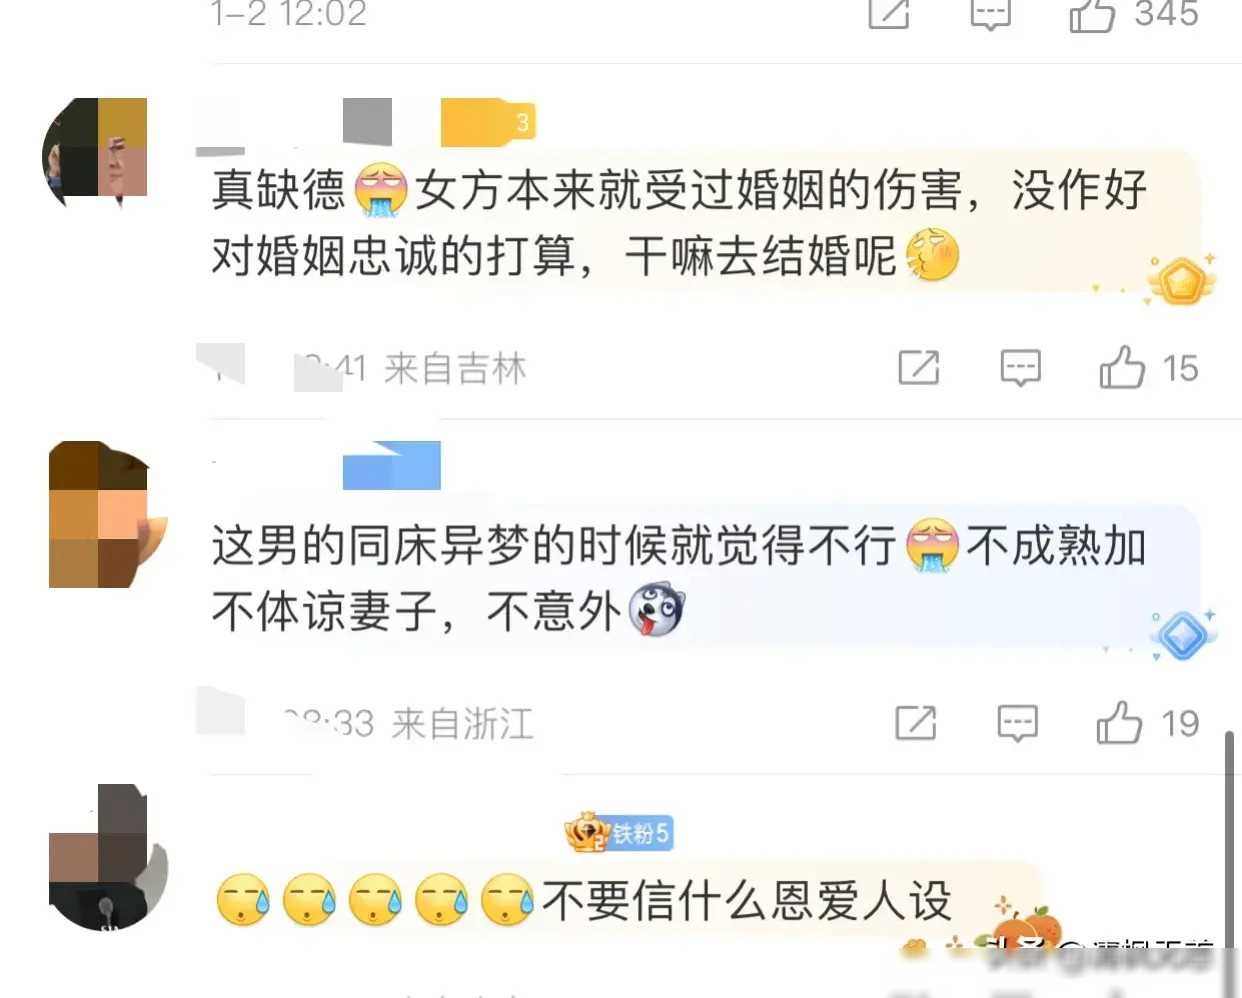Tap the comment text starting 这男的同床异梦
This screenshot has height=998, width=1242.
coord(679,578)
